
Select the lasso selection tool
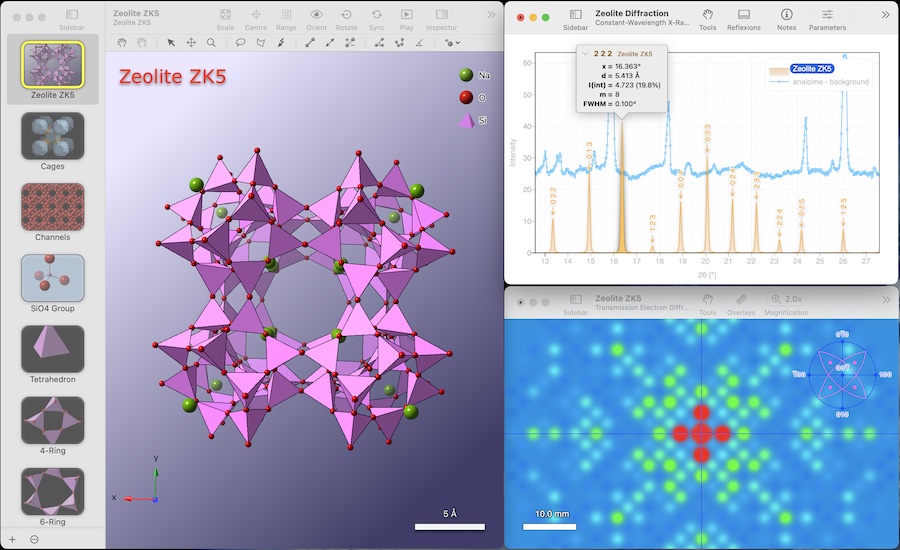tap(240, 42)
